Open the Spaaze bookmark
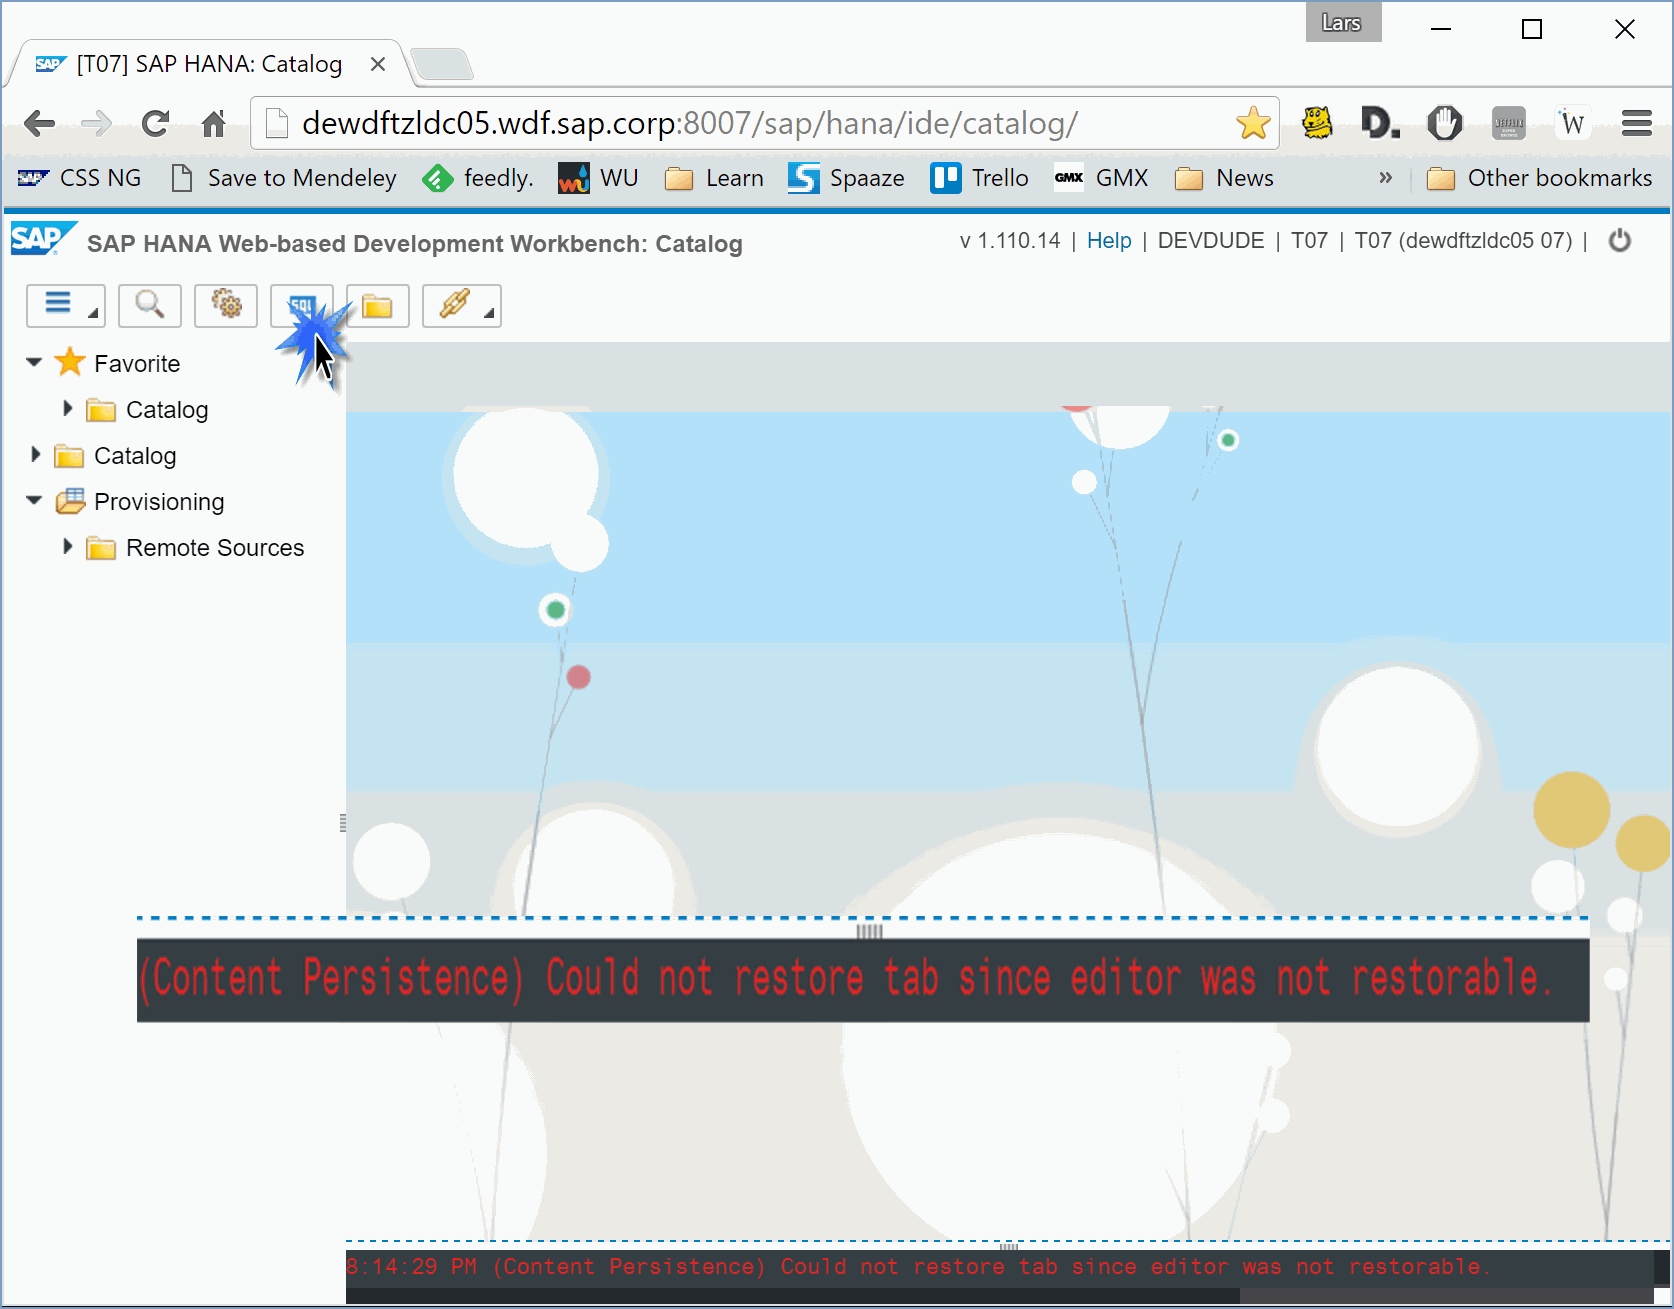The width and height of the screenshot is (1674, 1309). point(846,178)
